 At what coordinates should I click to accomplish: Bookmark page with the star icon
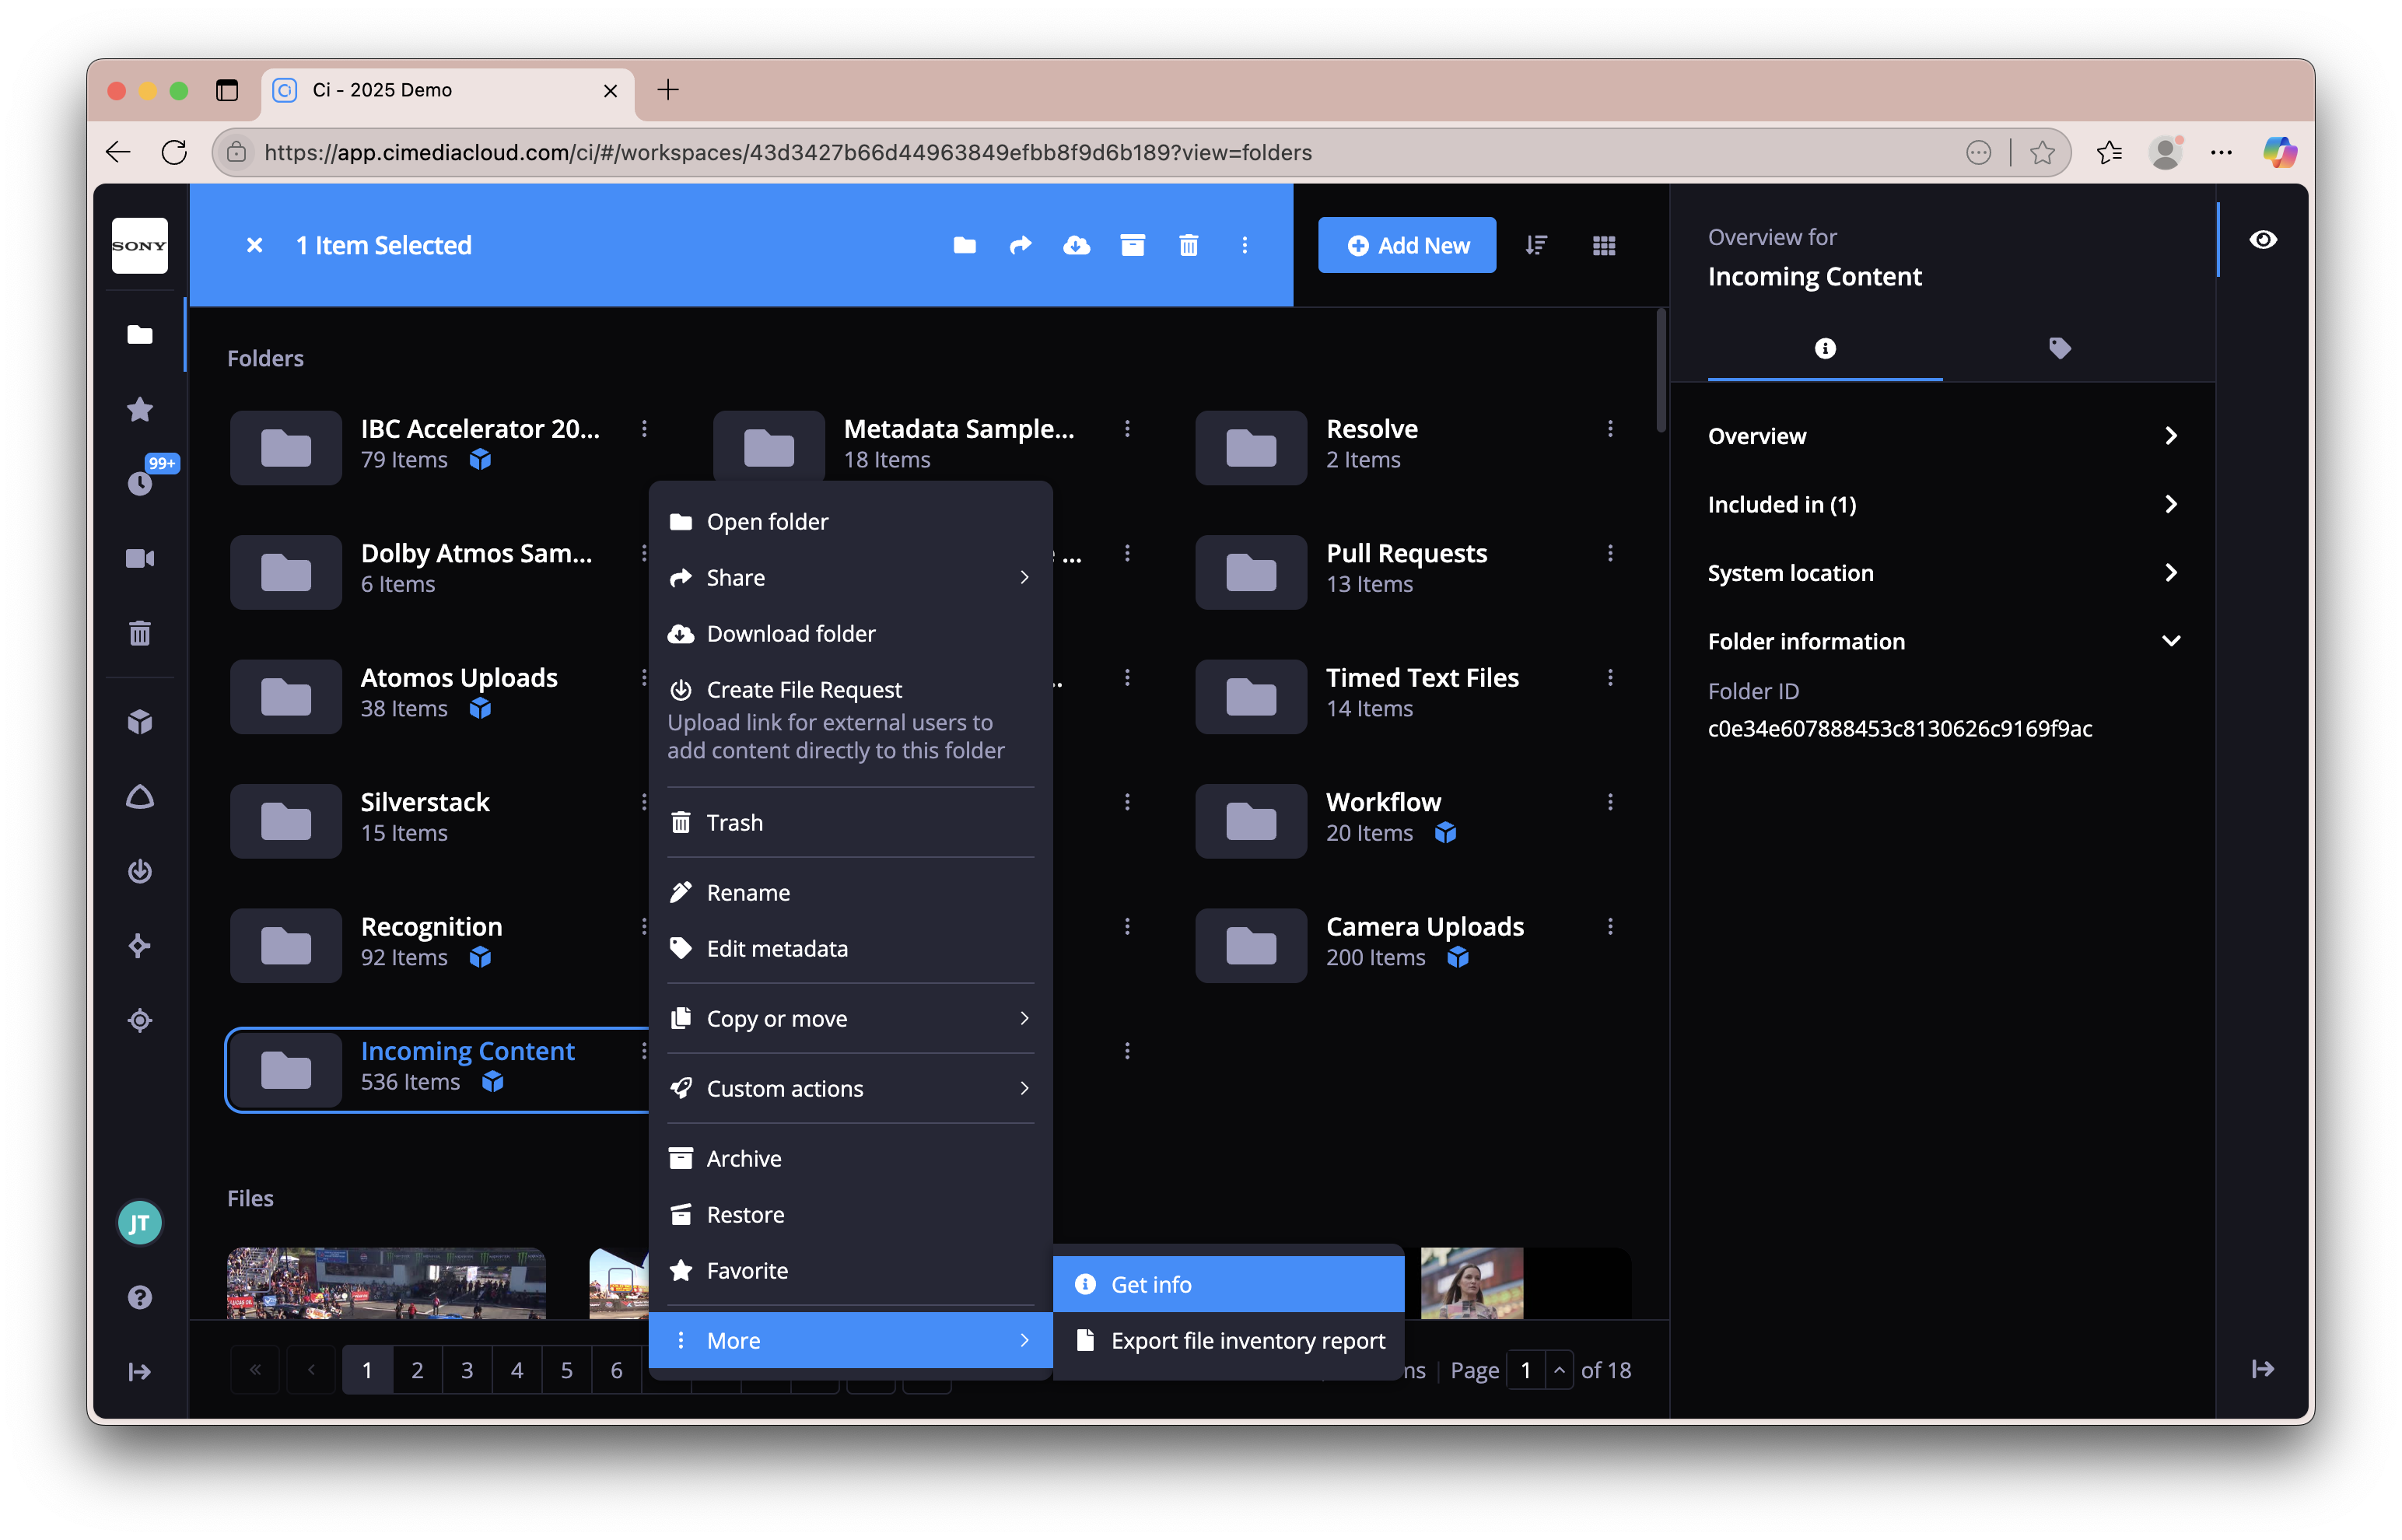[x=2042, y=152]
